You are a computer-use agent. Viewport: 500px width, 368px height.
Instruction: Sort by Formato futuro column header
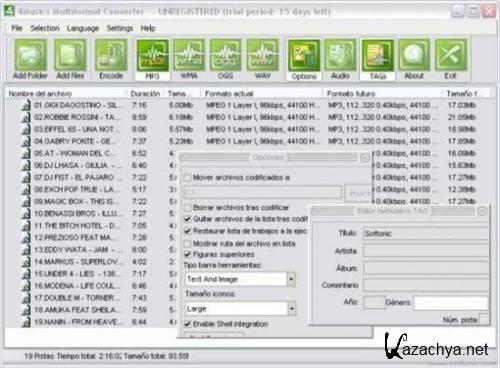tap(383, 94)
